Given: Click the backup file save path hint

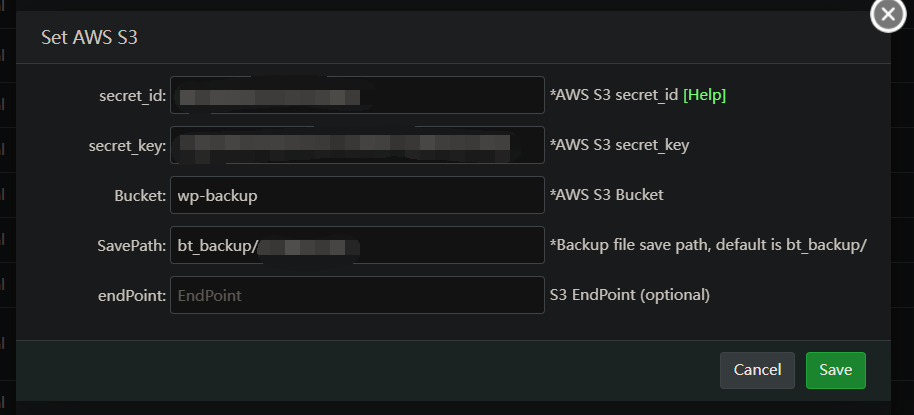Looking at the screenshot, I should (707, 245).
